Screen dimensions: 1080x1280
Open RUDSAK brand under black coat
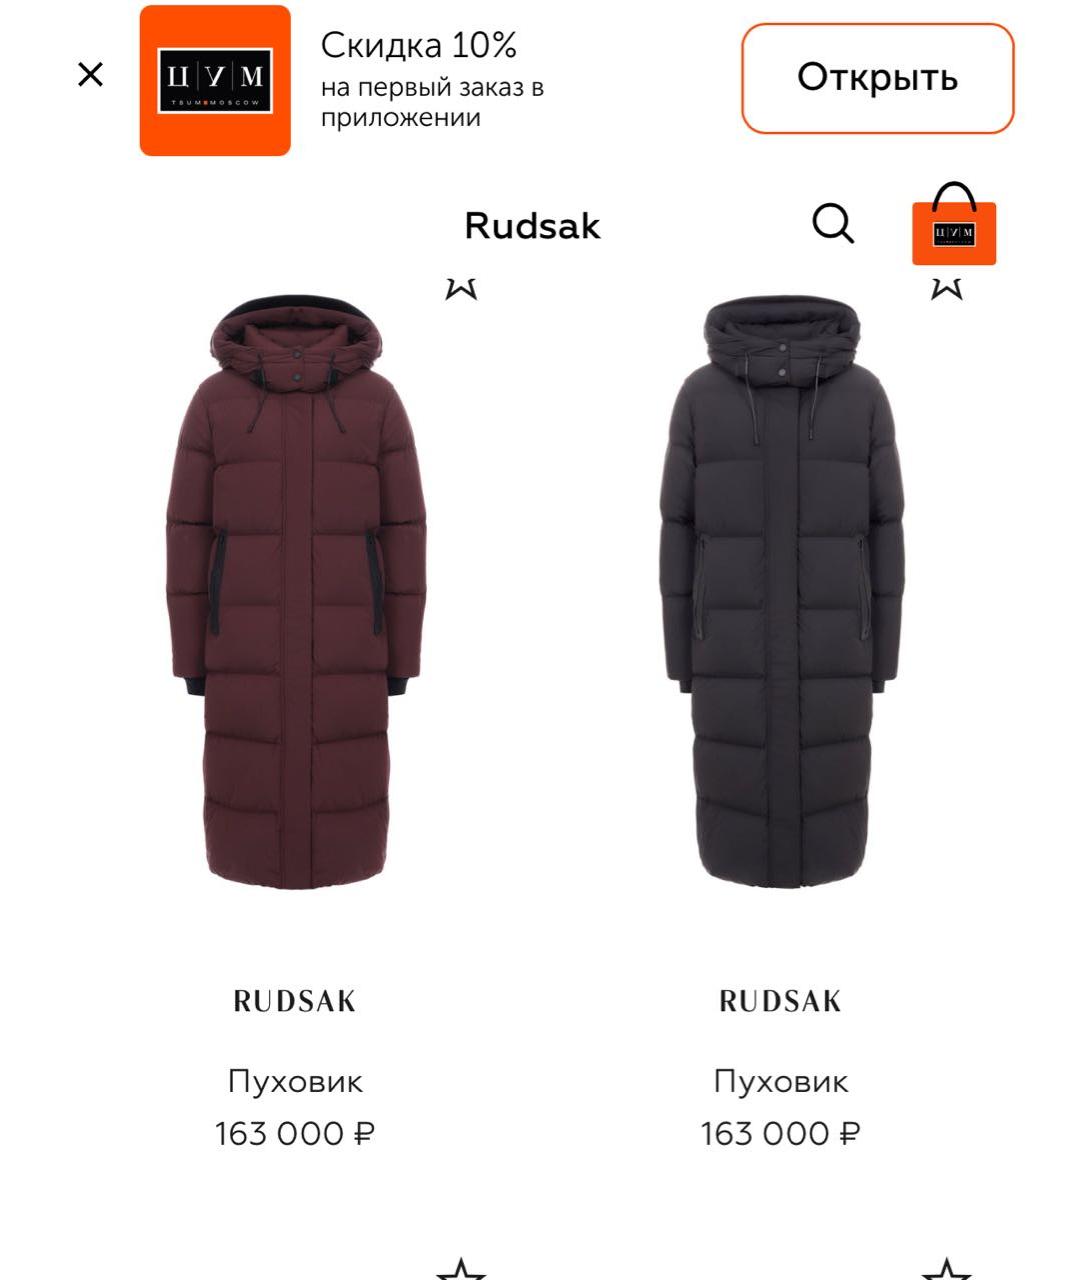781,1002
